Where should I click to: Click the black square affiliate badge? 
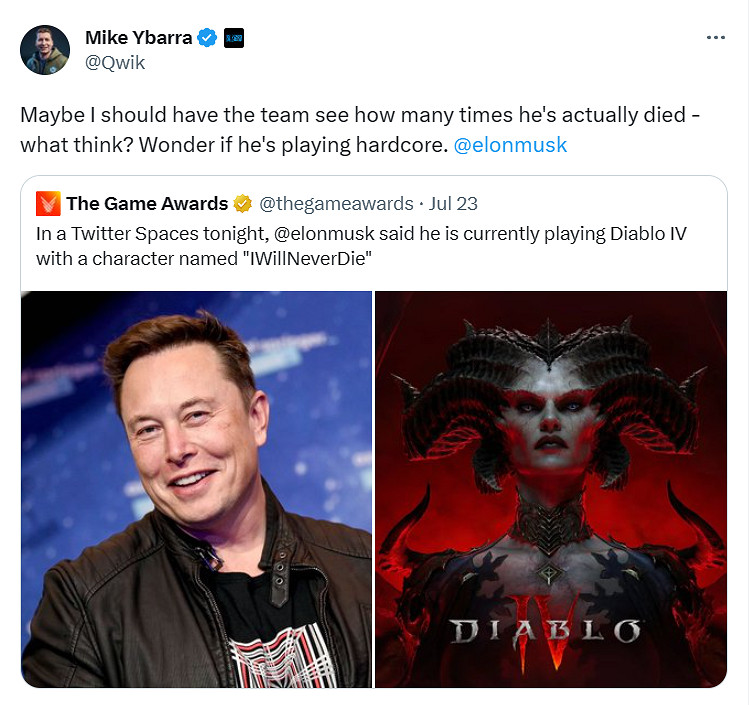tap(234, 38)
